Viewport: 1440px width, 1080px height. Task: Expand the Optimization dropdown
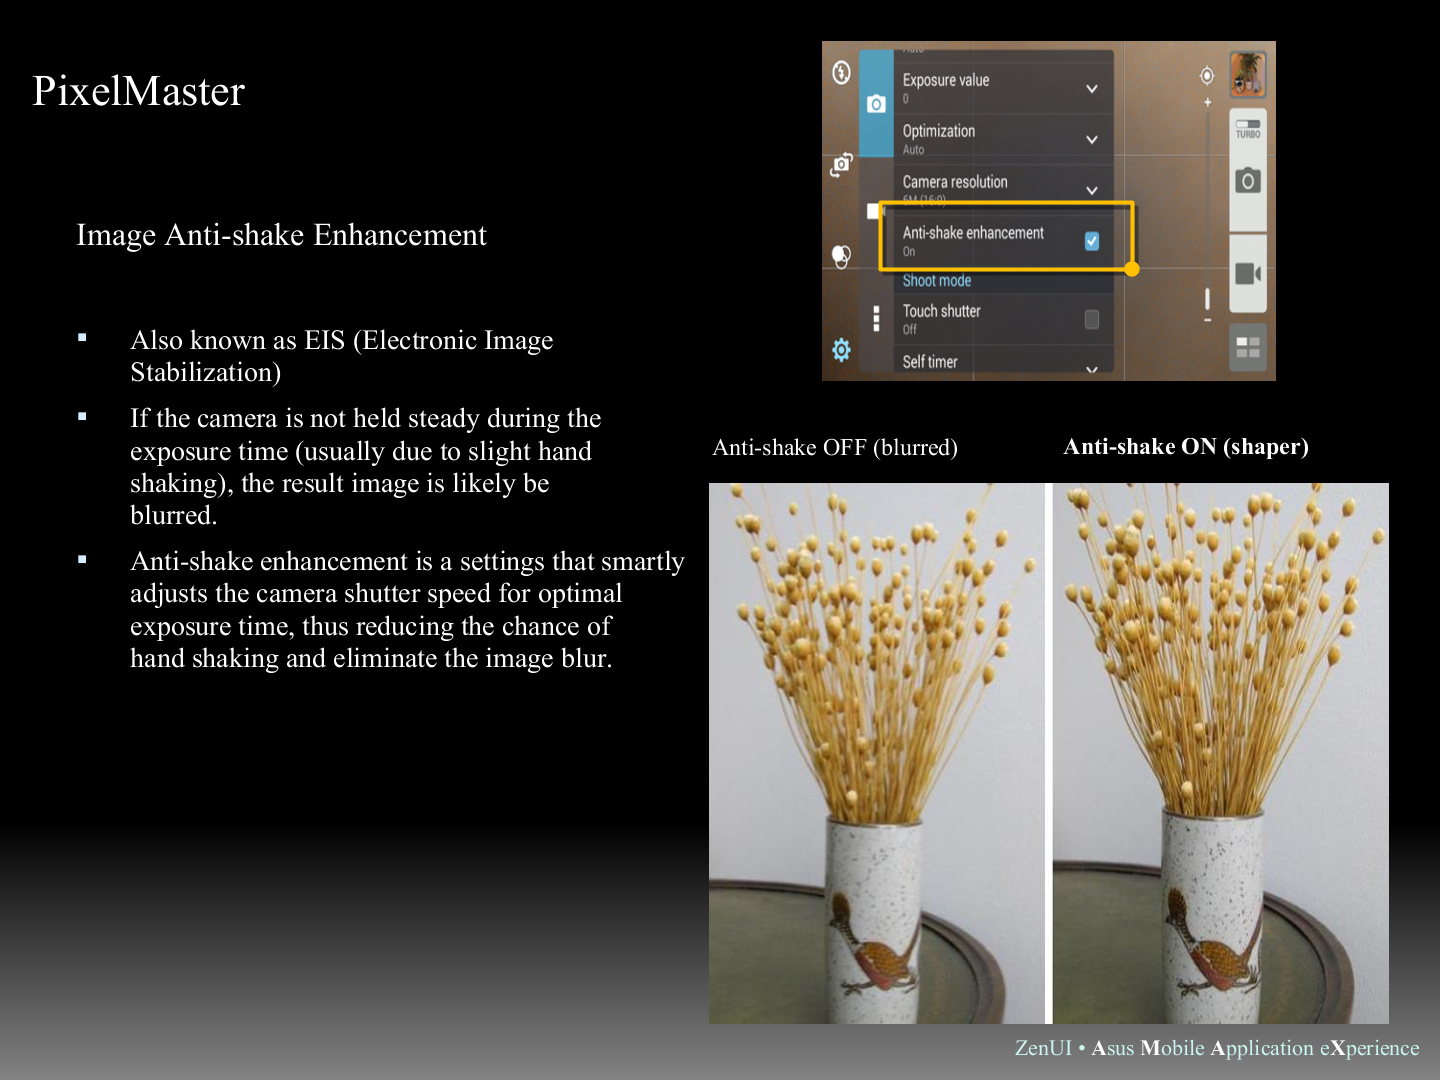click(x=1091, y=140)
